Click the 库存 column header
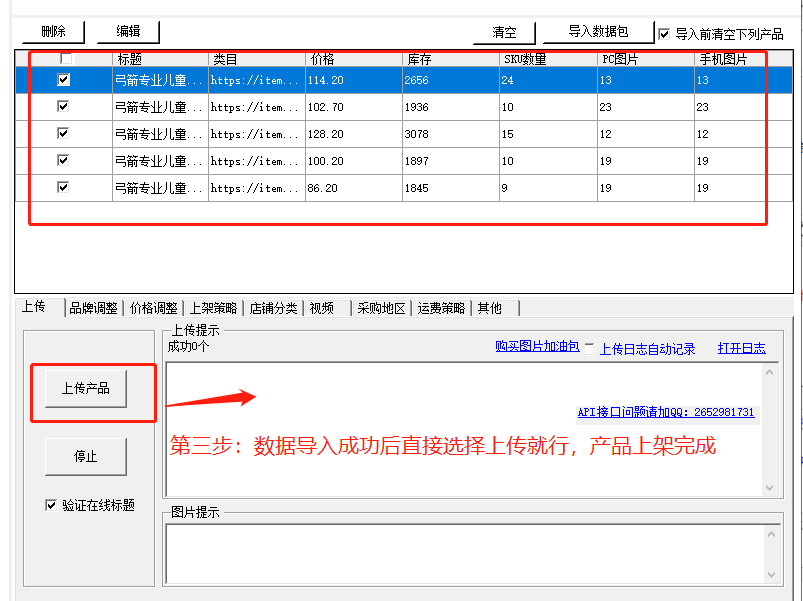This screenshot has width=803, height=601. (x=451, y=59)
